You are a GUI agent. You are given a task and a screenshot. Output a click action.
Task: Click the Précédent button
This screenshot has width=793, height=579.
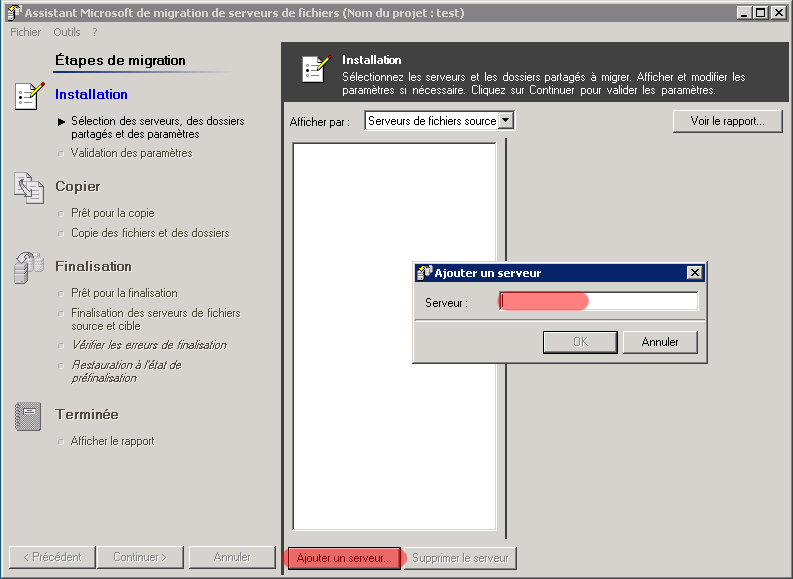pos(52,557)
